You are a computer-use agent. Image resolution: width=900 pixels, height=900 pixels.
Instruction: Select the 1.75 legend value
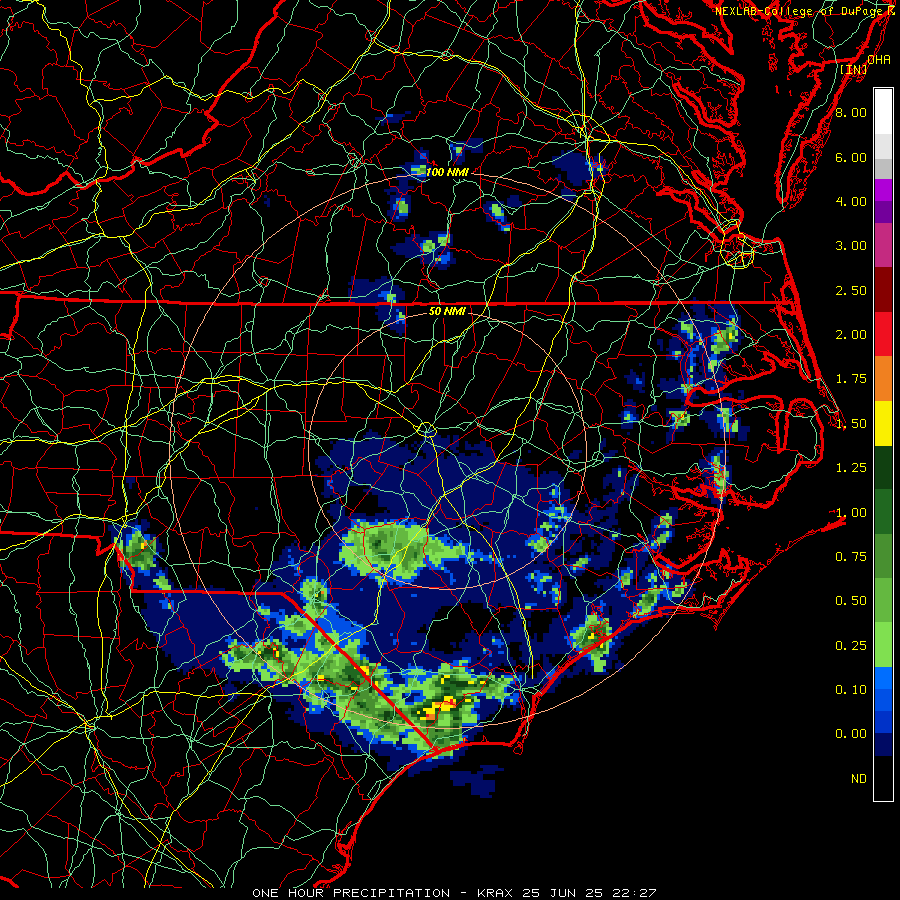(851, 379)
